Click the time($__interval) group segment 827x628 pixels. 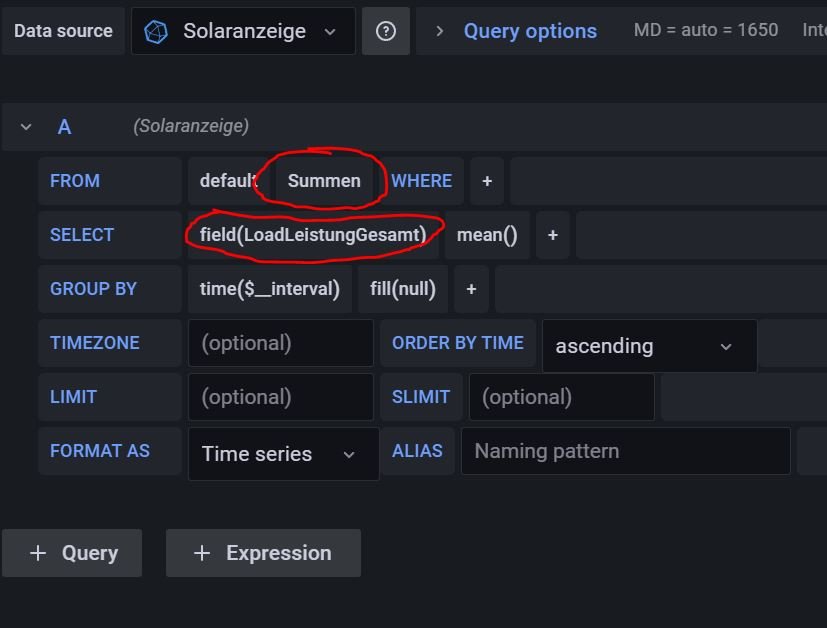tap(270, 289)
